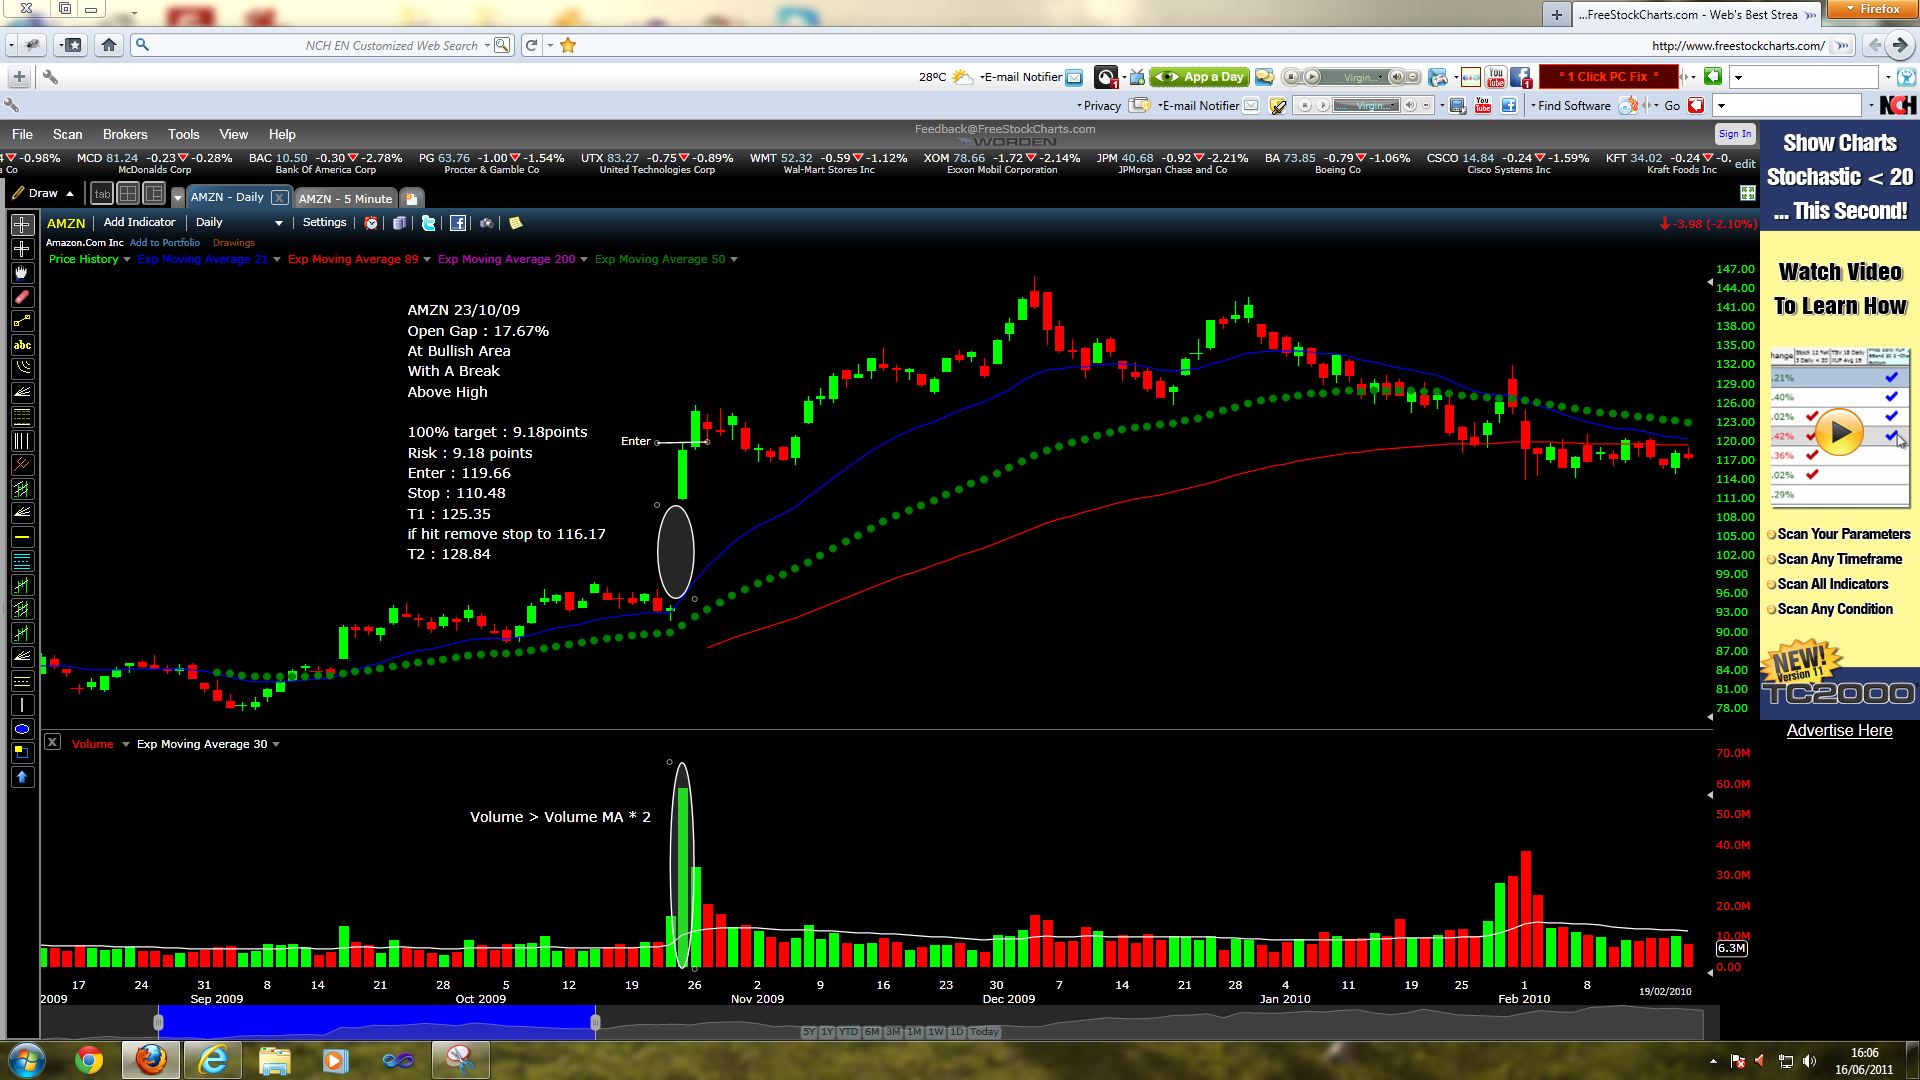Switch to the AMZN - 5 Minute tab
The width and height of the screenshot is (1920, 1080).
pyautogui.click(x=345, y=198)
